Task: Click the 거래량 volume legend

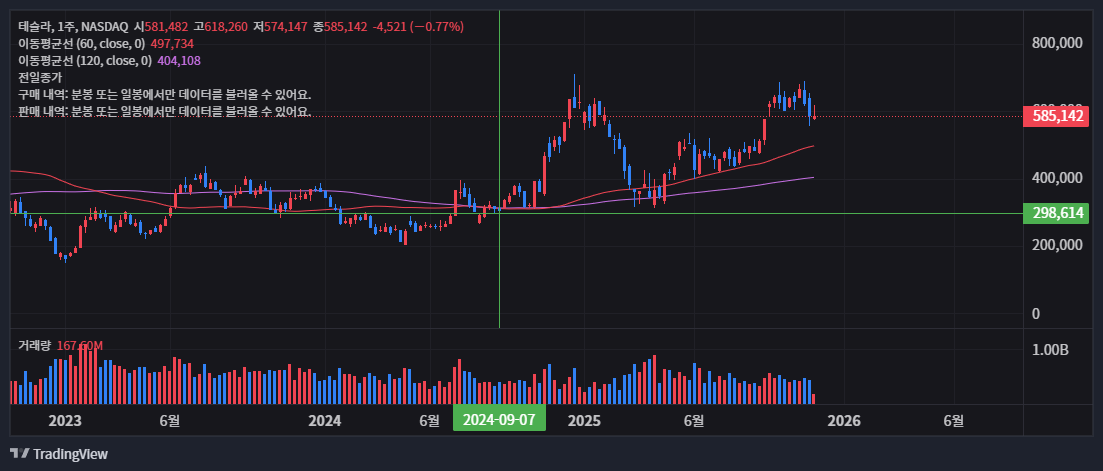Action: coord(35,345)
